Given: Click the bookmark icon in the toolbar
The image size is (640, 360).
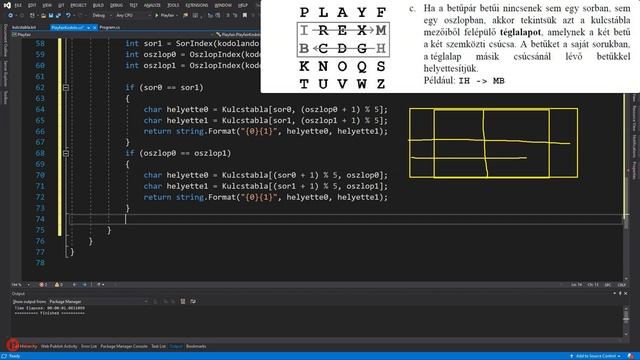Looking at the screenshot, I should [244, 16].
